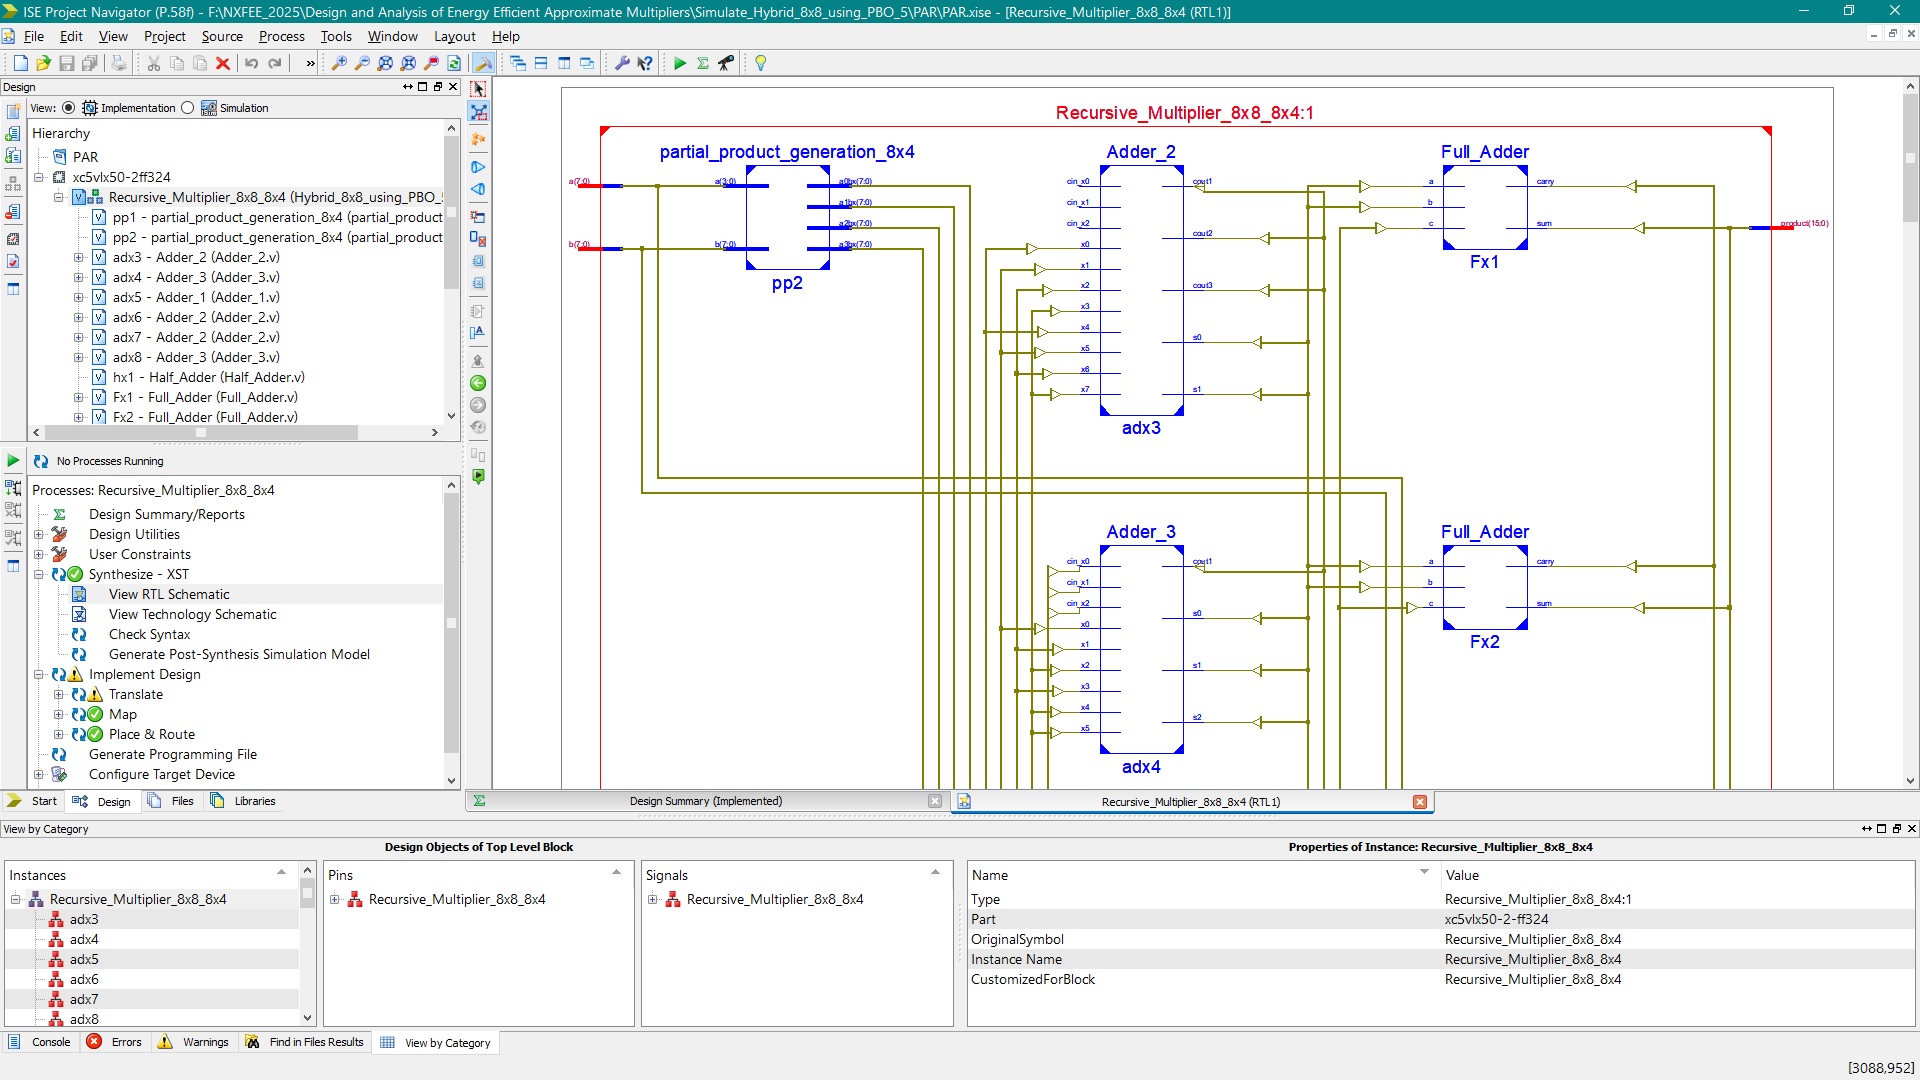Open the Process menu
The width and height of the screenshot is (1920, 1080).
point(281,36)
